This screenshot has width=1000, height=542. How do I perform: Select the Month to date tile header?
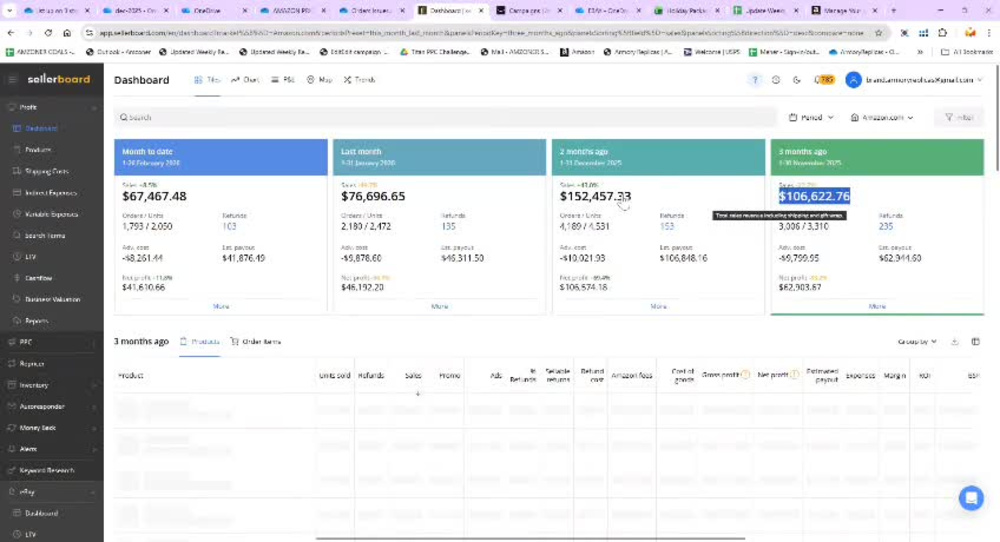pyautogui.click(x=221, y=157)
